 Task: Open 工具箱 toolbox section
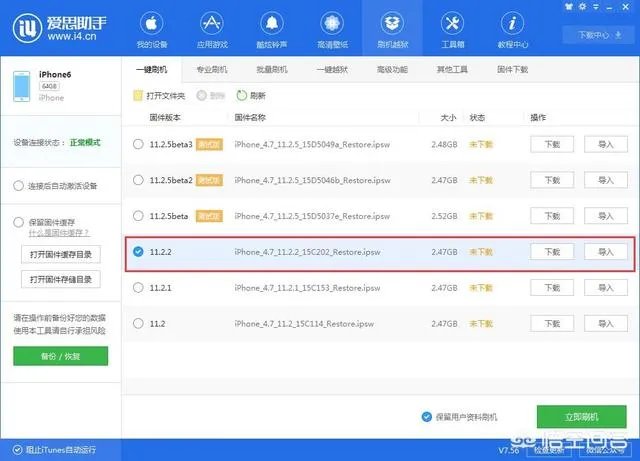tap(452, 30)
